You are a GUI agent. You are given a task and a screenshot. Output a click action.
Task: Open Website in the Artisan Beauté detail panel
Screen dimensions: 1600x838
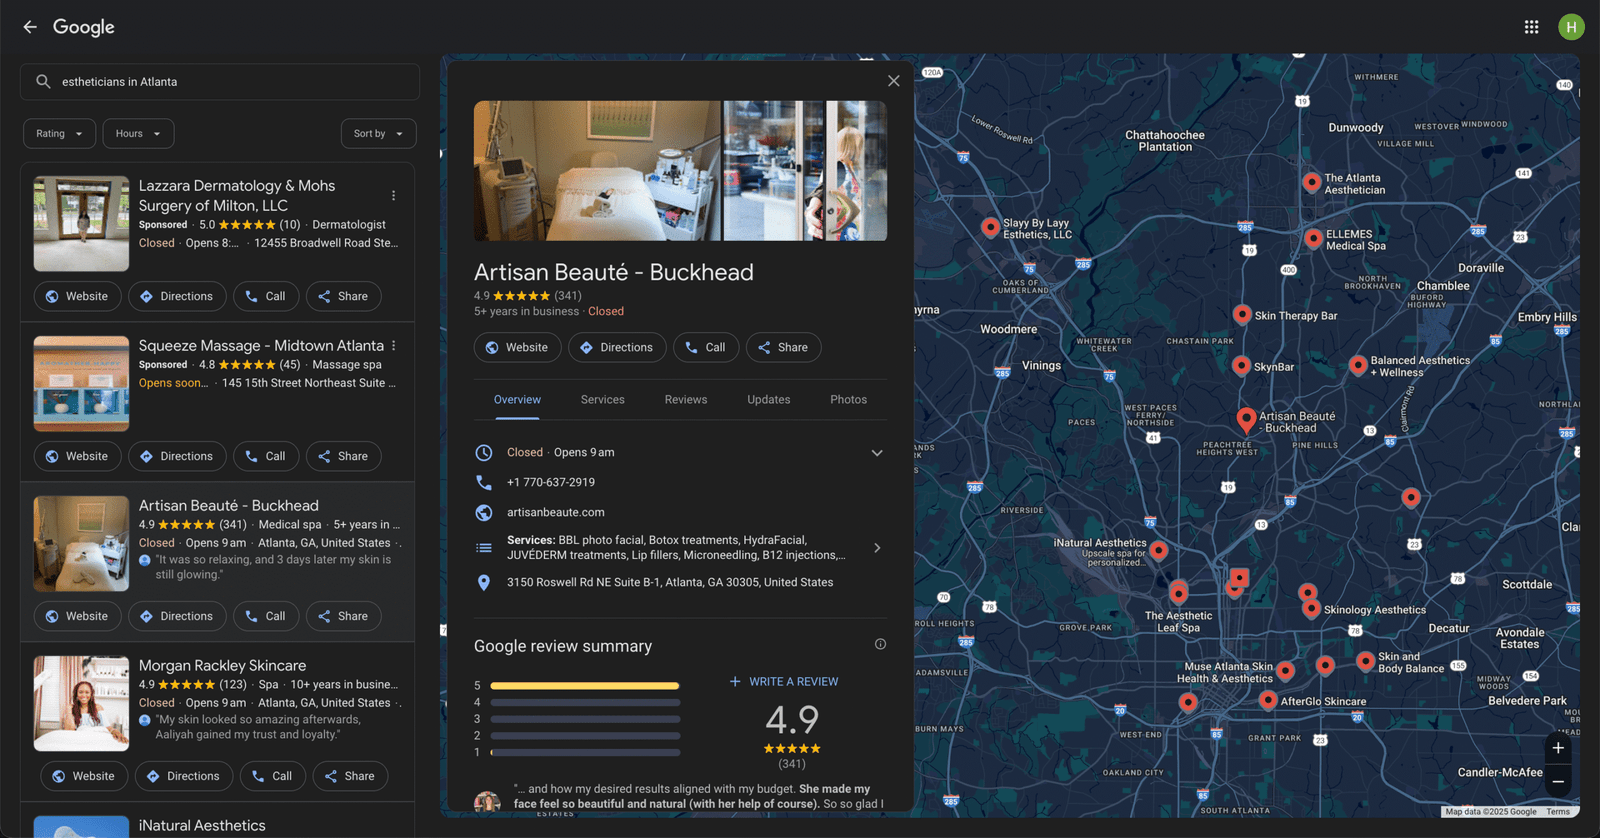tap(516, 347)
